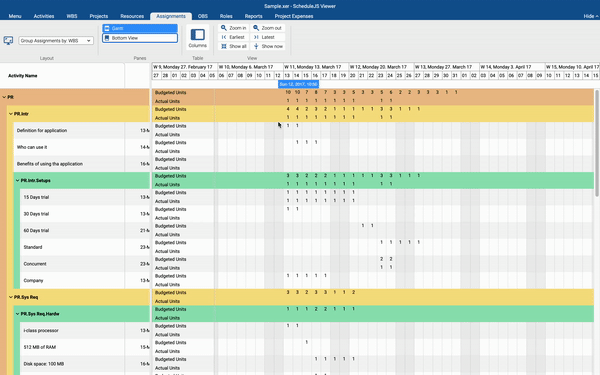Screen dimensions: 600x375
Task: Collapse the PR group row
Action: click(4, 97)
